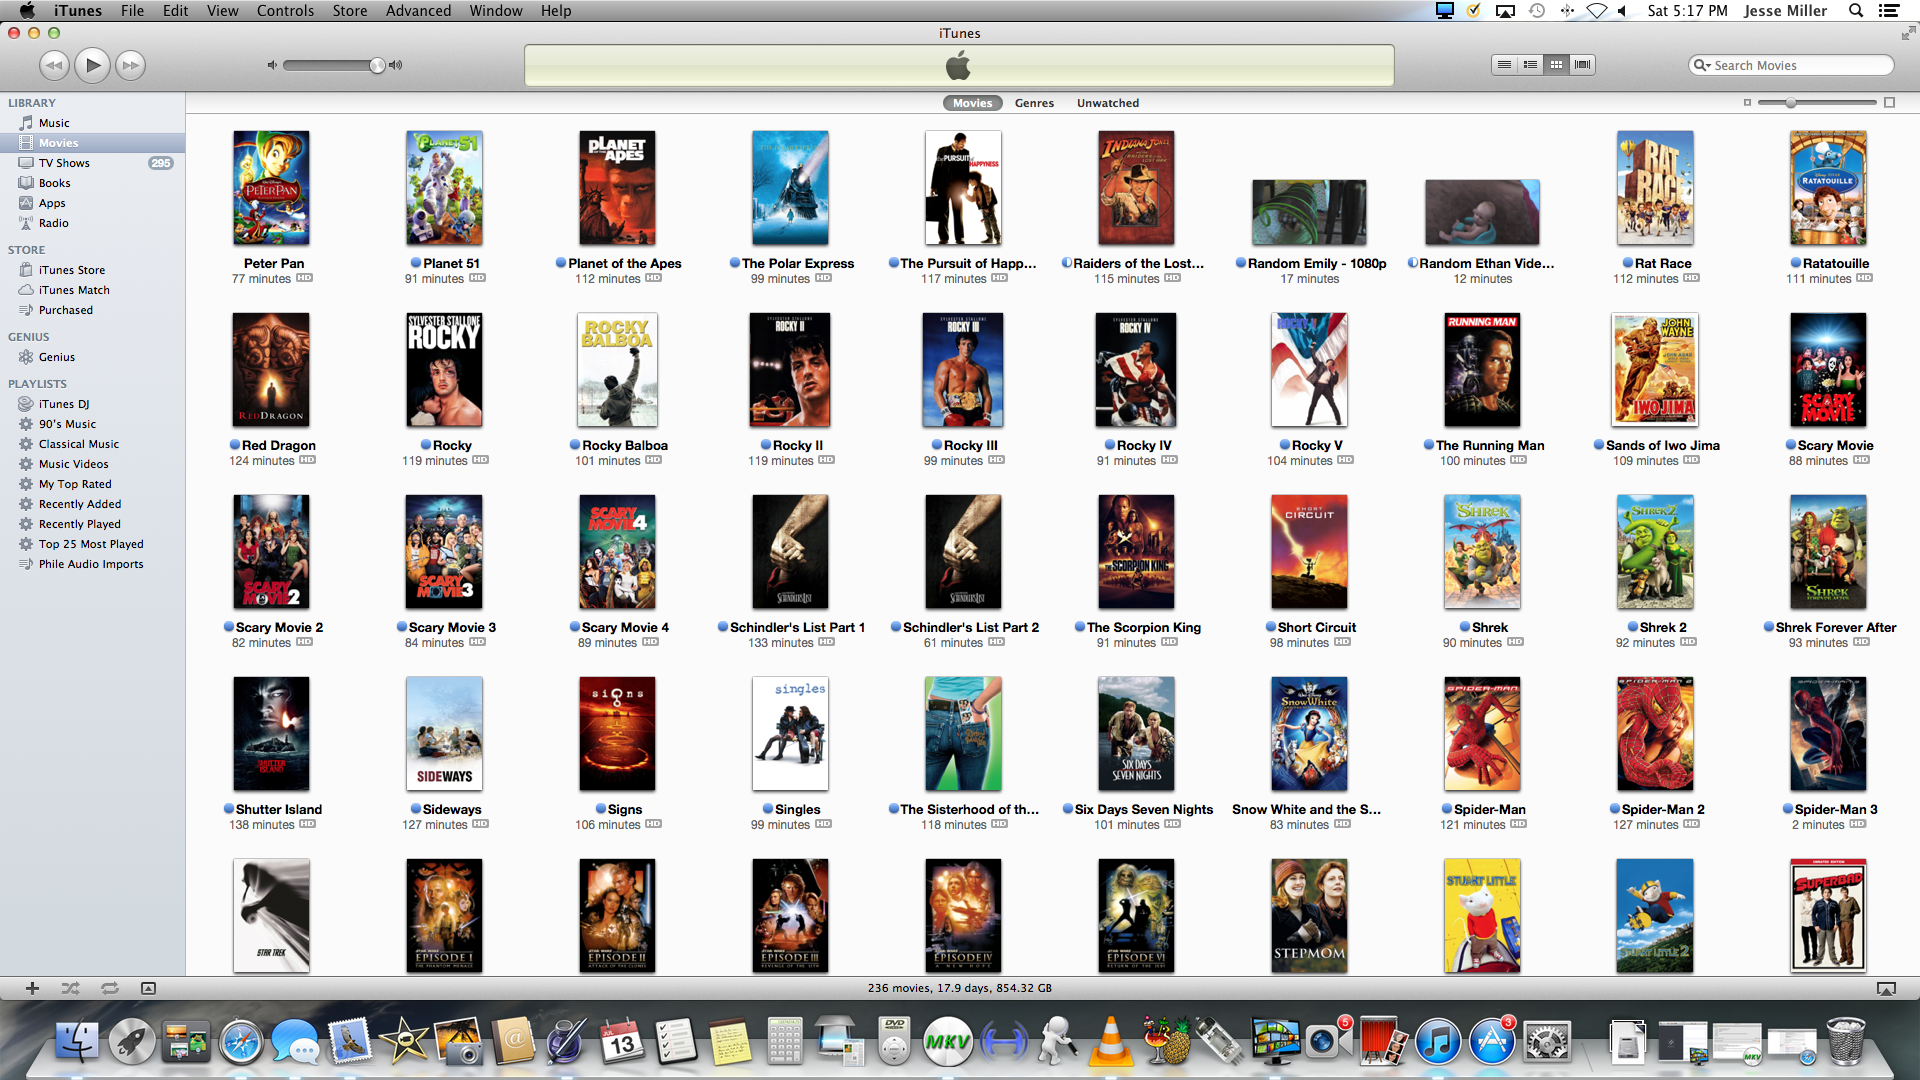Select the Recently Added playlist
Image resolution: width=1920 pixels, height=1080 pixels.
click(x=79, y=504)
